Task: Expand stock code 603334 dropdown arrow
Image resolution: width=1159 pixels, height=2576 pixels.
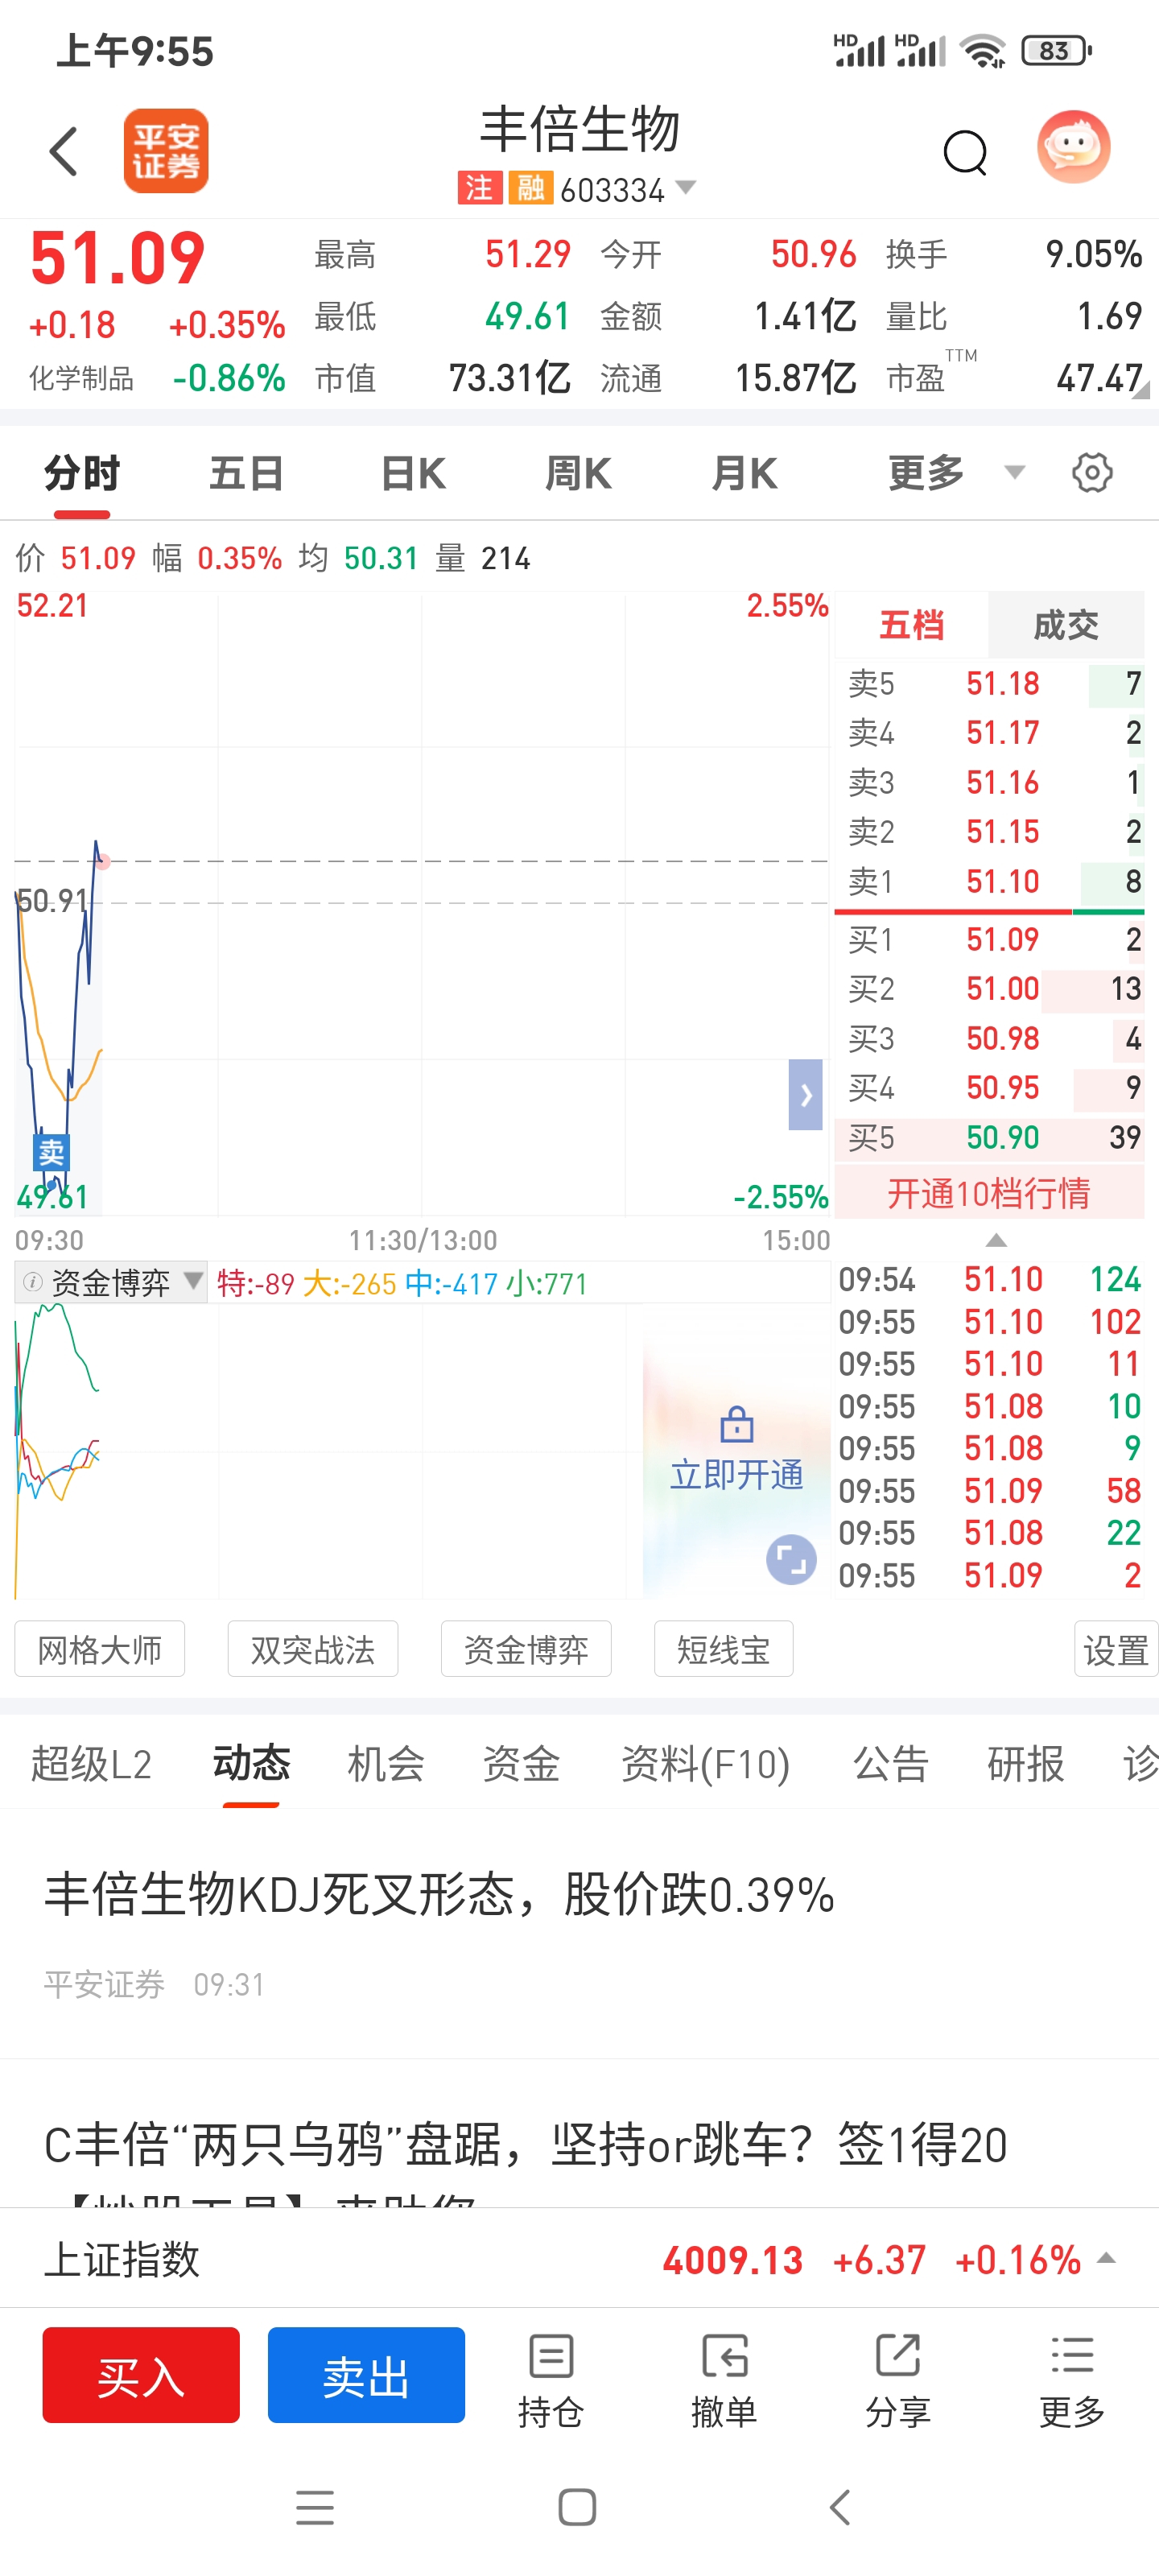Action: pos(686,187)
